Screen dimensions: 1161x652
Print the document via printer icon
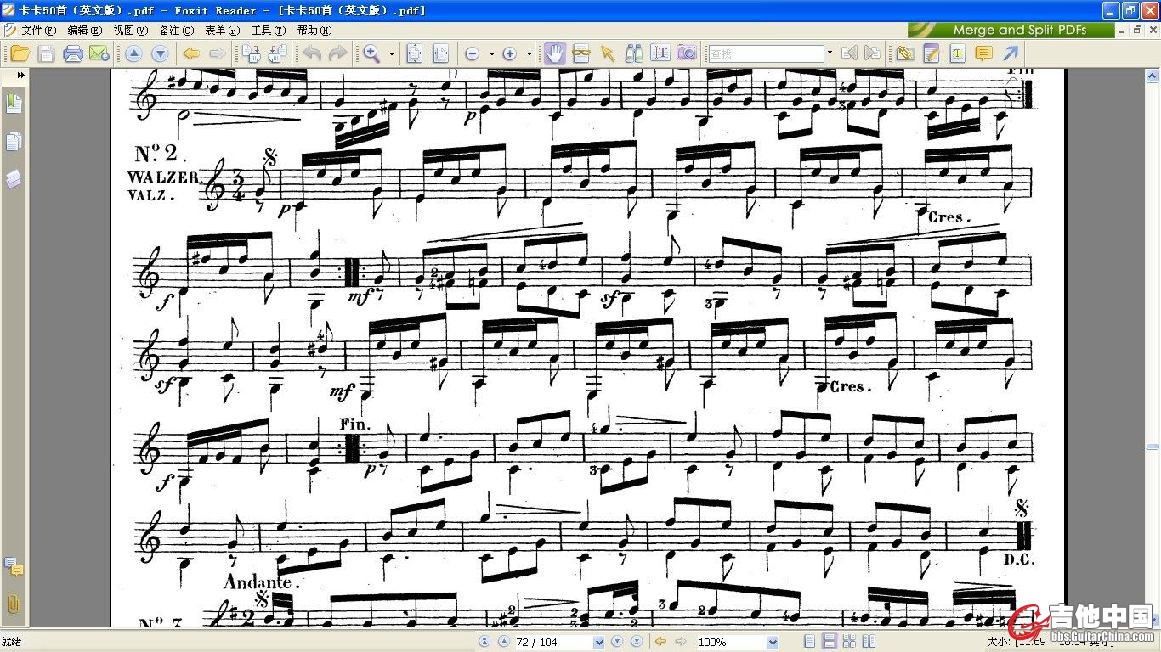73,53
